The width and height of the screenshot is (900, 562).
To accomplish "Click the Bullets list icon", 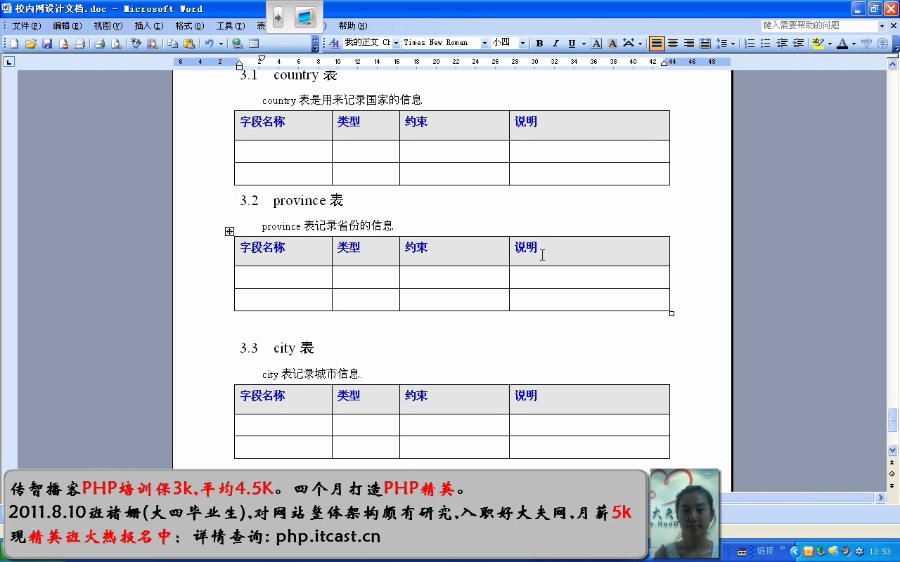I will [x=765, y=43].
